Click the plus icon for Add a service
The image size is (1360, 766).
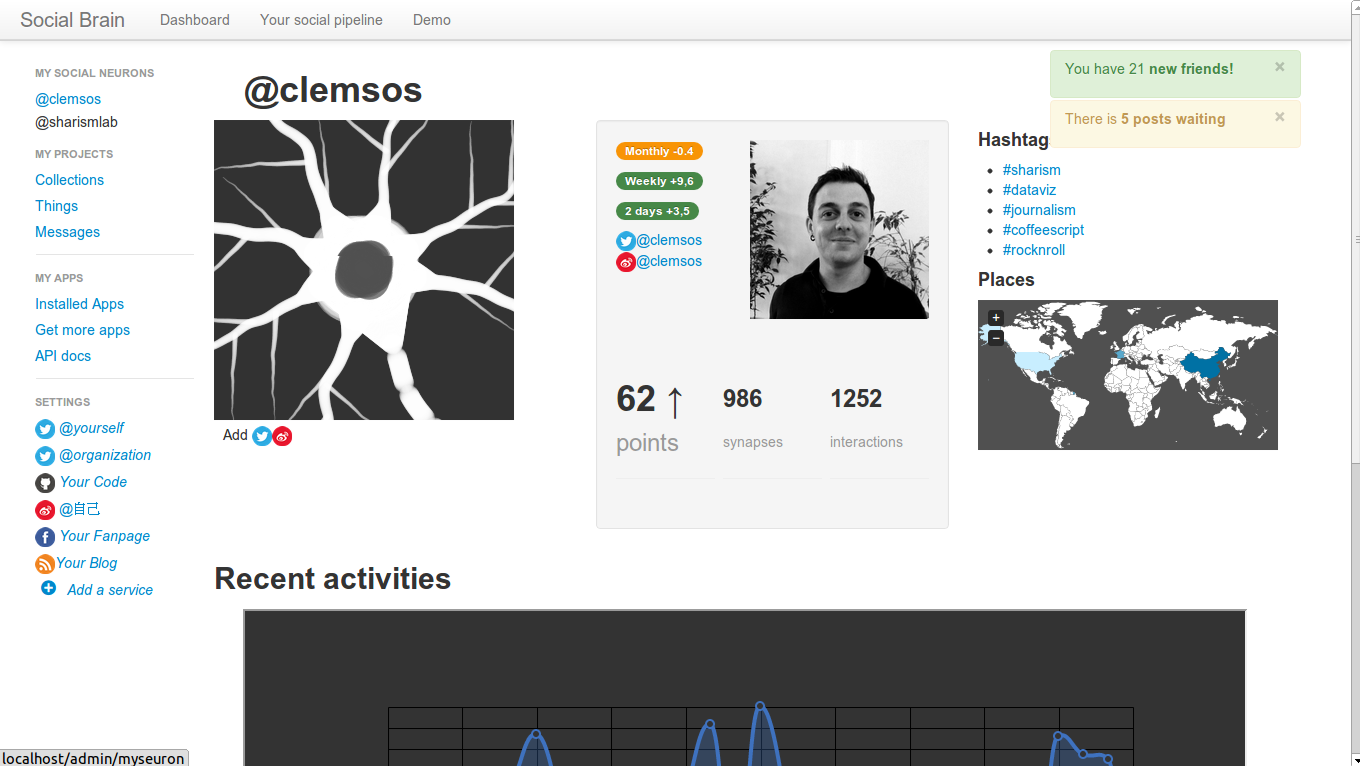[x=48, y=589]
